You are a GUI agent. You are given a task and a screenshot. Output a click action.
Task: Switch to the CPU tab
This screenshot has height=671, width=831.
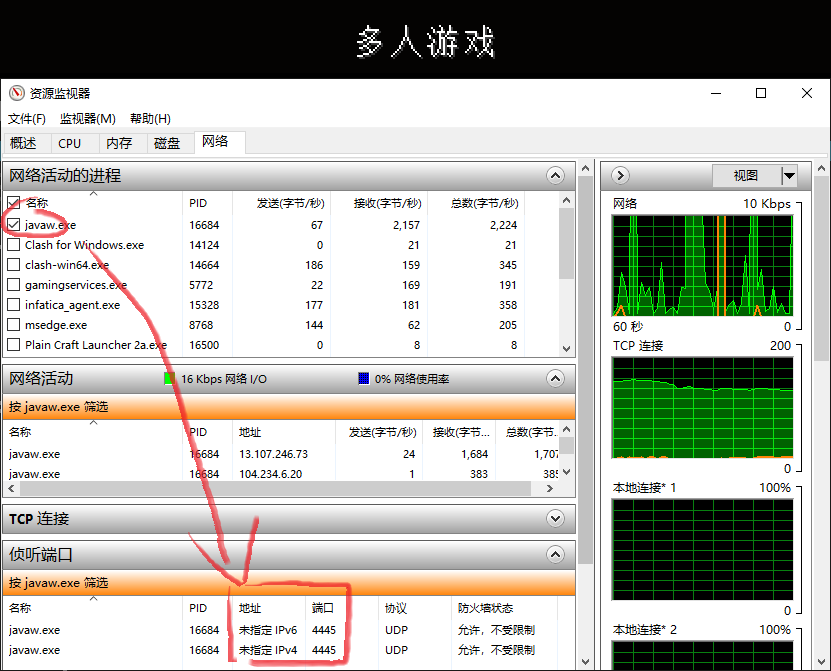click(x=70, y=143)
